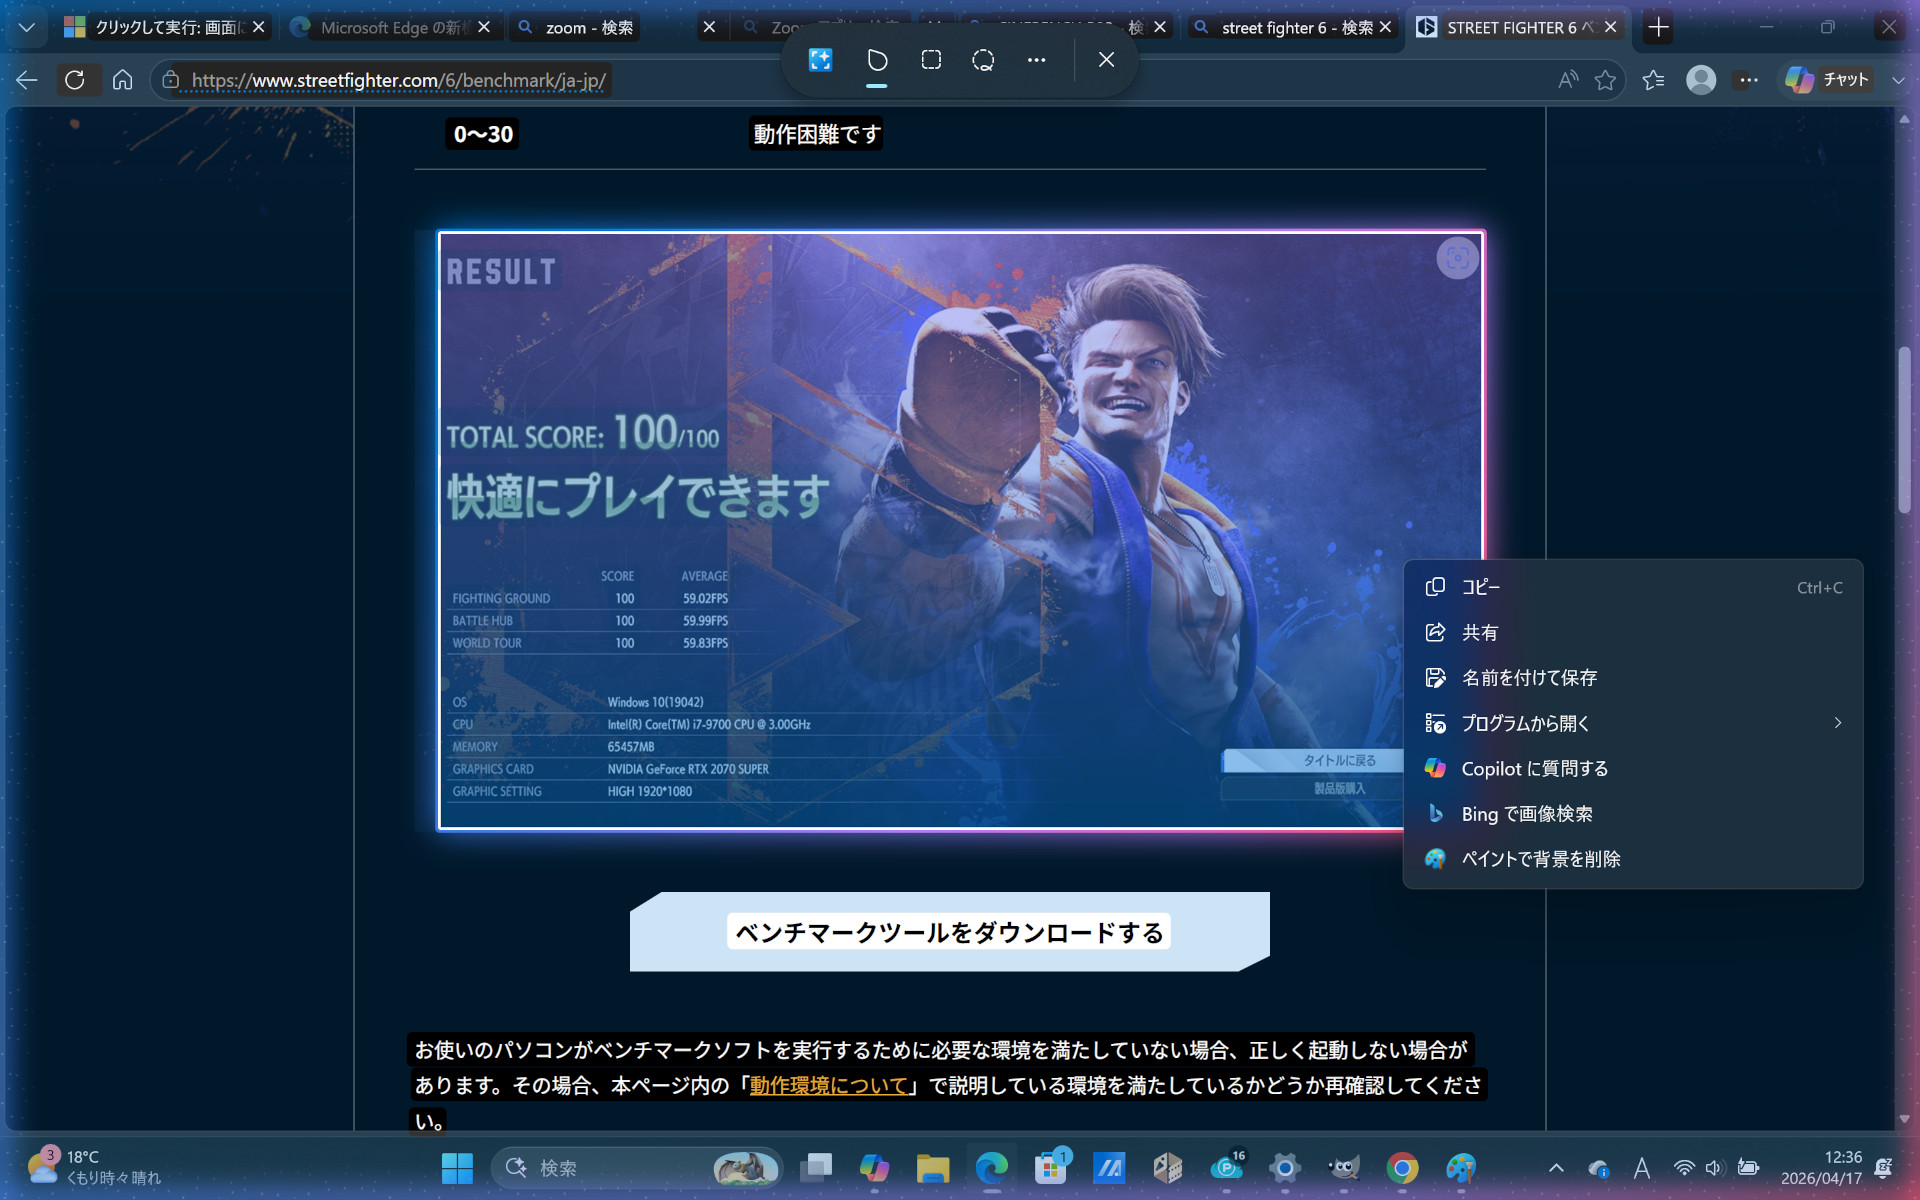
Task: Expand the プログラムから開く submenu arrow
Action: 1837,723
